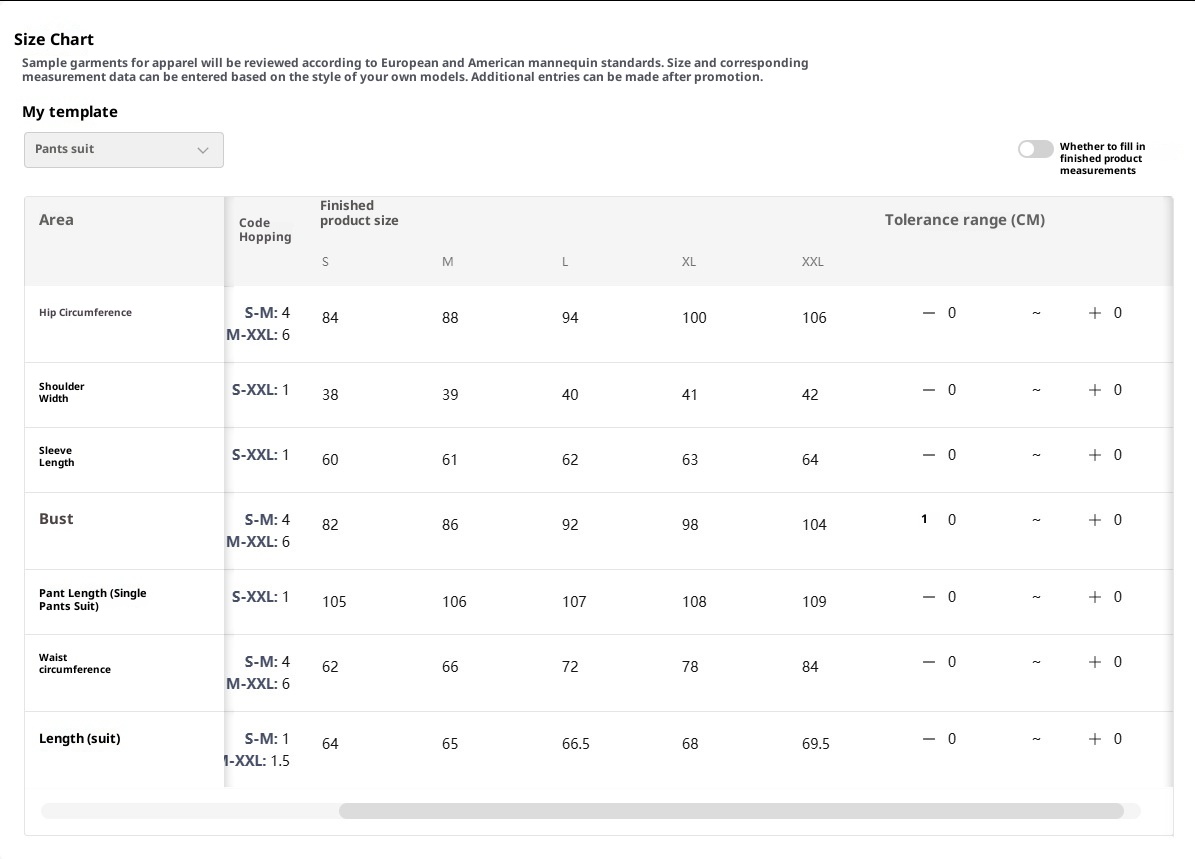Screen dimensions: 1195x859
Task: Click the Hip Circumference size S value 84
Action: pyautogui.click(x=330, y=318)
